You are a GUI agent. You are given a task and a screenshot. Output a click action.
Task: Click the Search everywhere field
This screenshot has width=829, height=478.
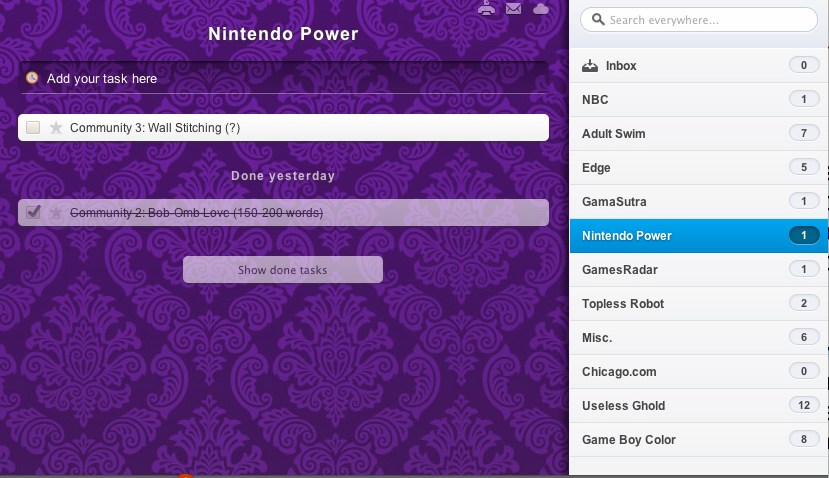699,20
